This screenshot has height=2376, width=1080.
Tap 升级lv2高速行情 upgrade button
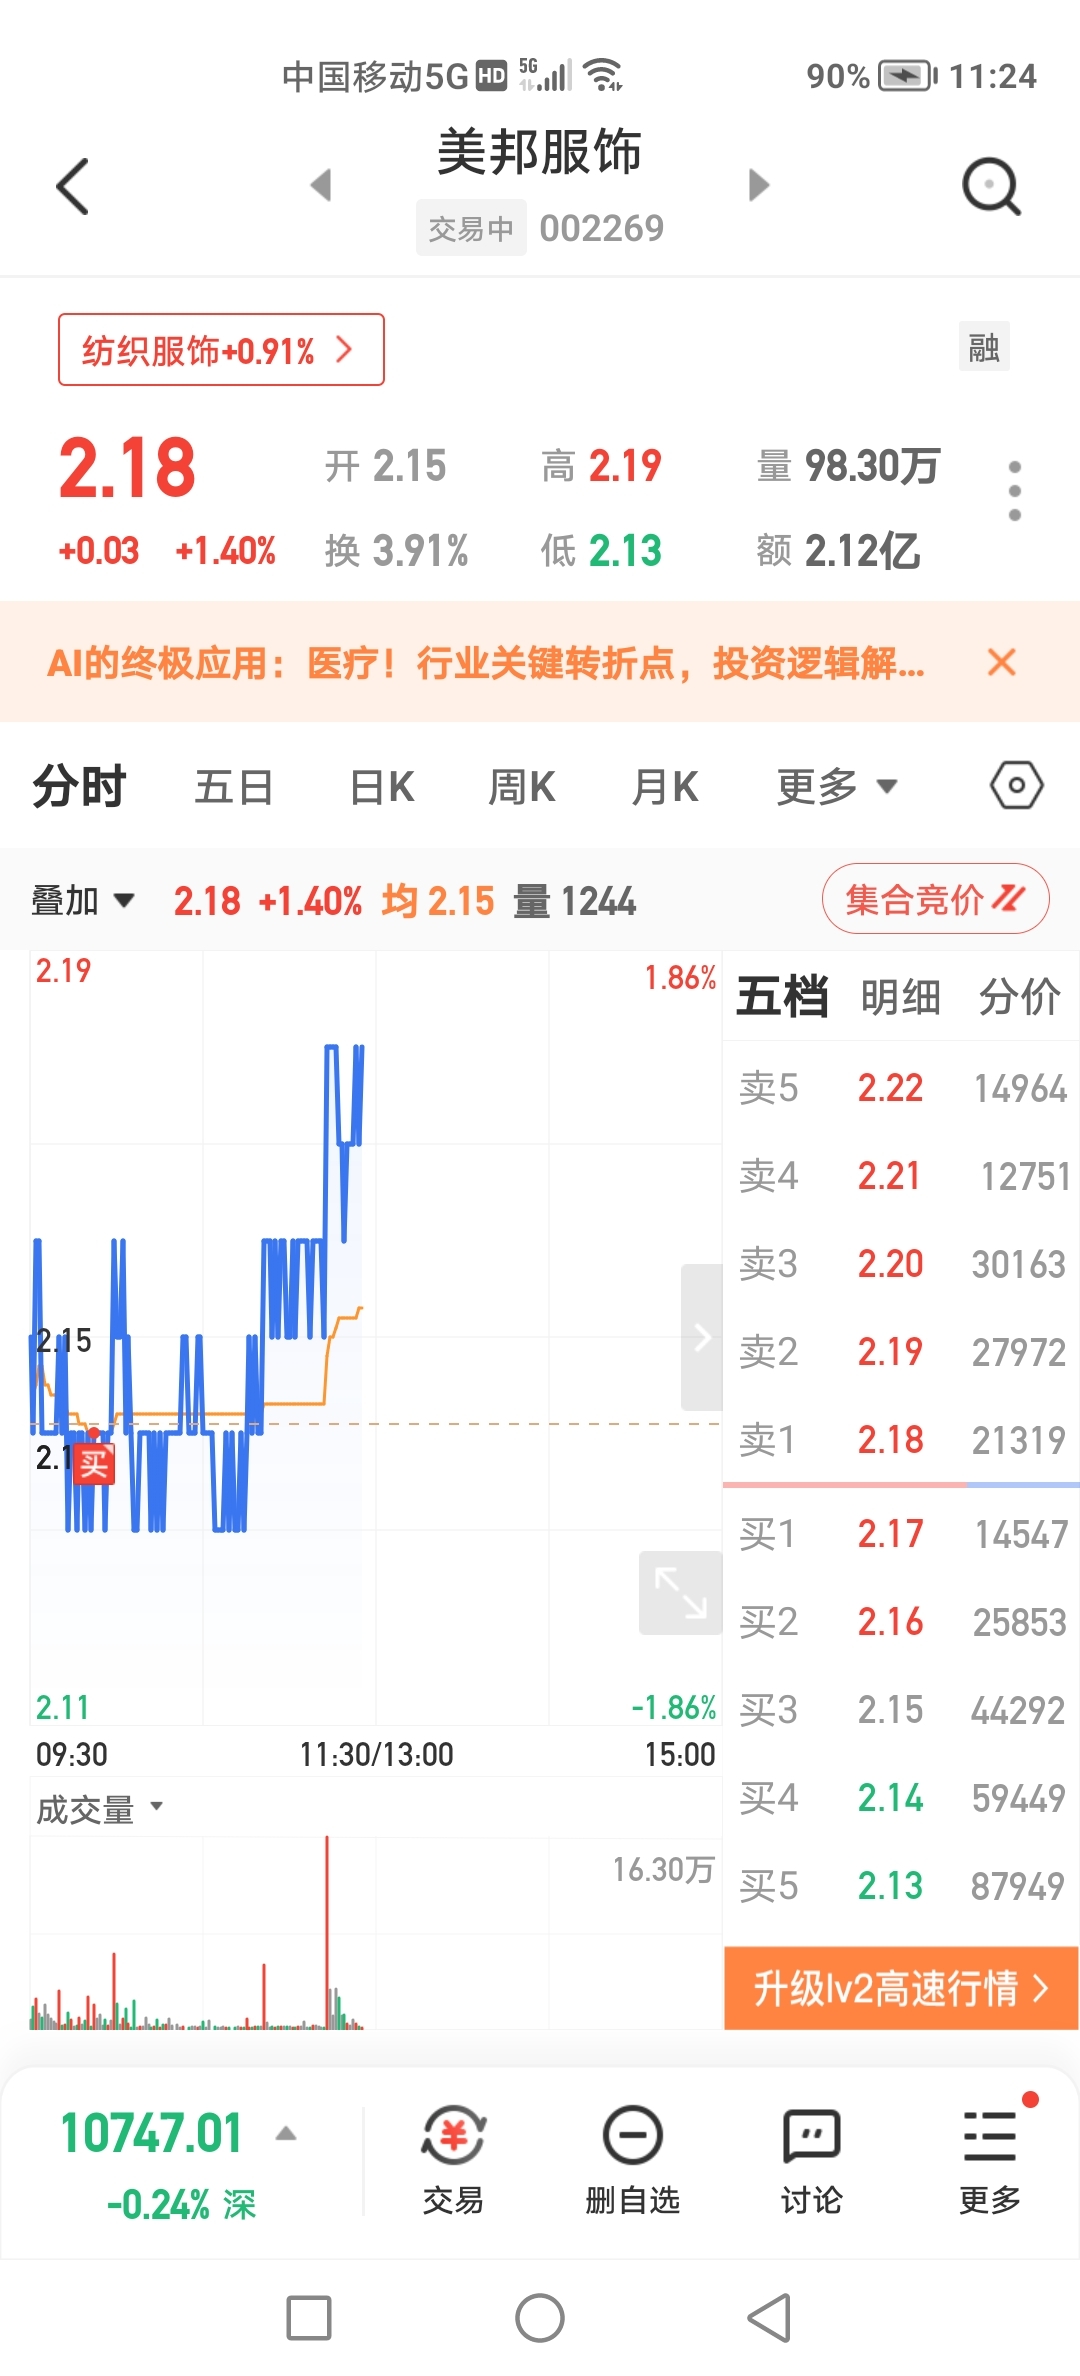click(x=901, y=1988)
